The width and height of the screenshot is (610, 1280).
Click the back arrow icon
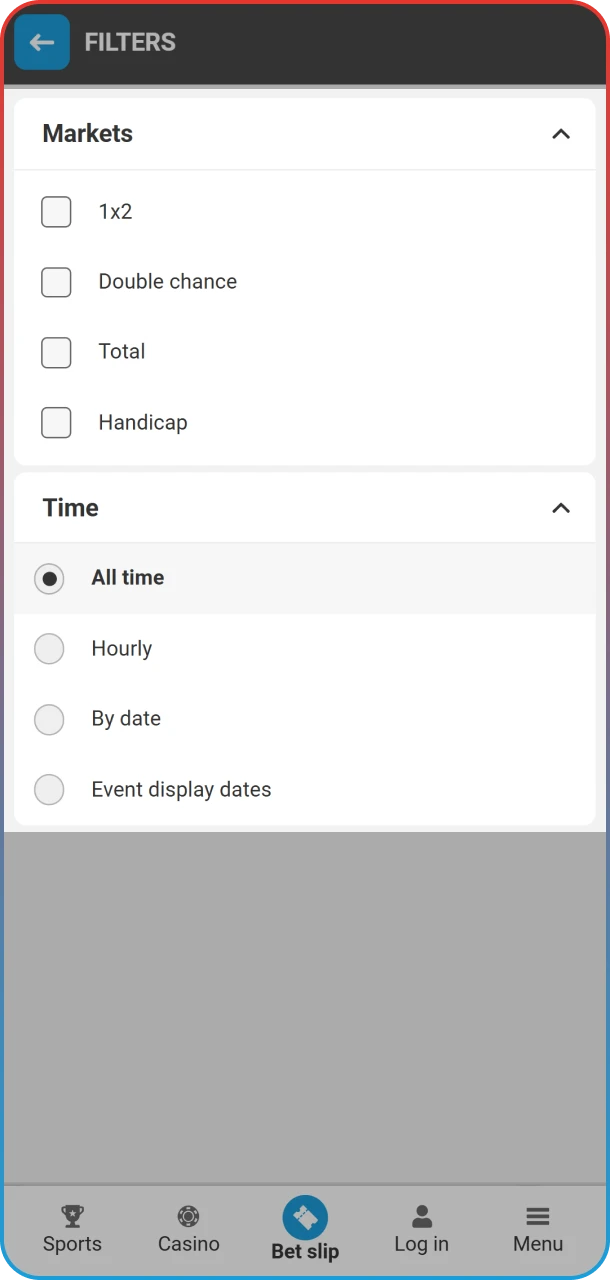(x=42, y=42)
